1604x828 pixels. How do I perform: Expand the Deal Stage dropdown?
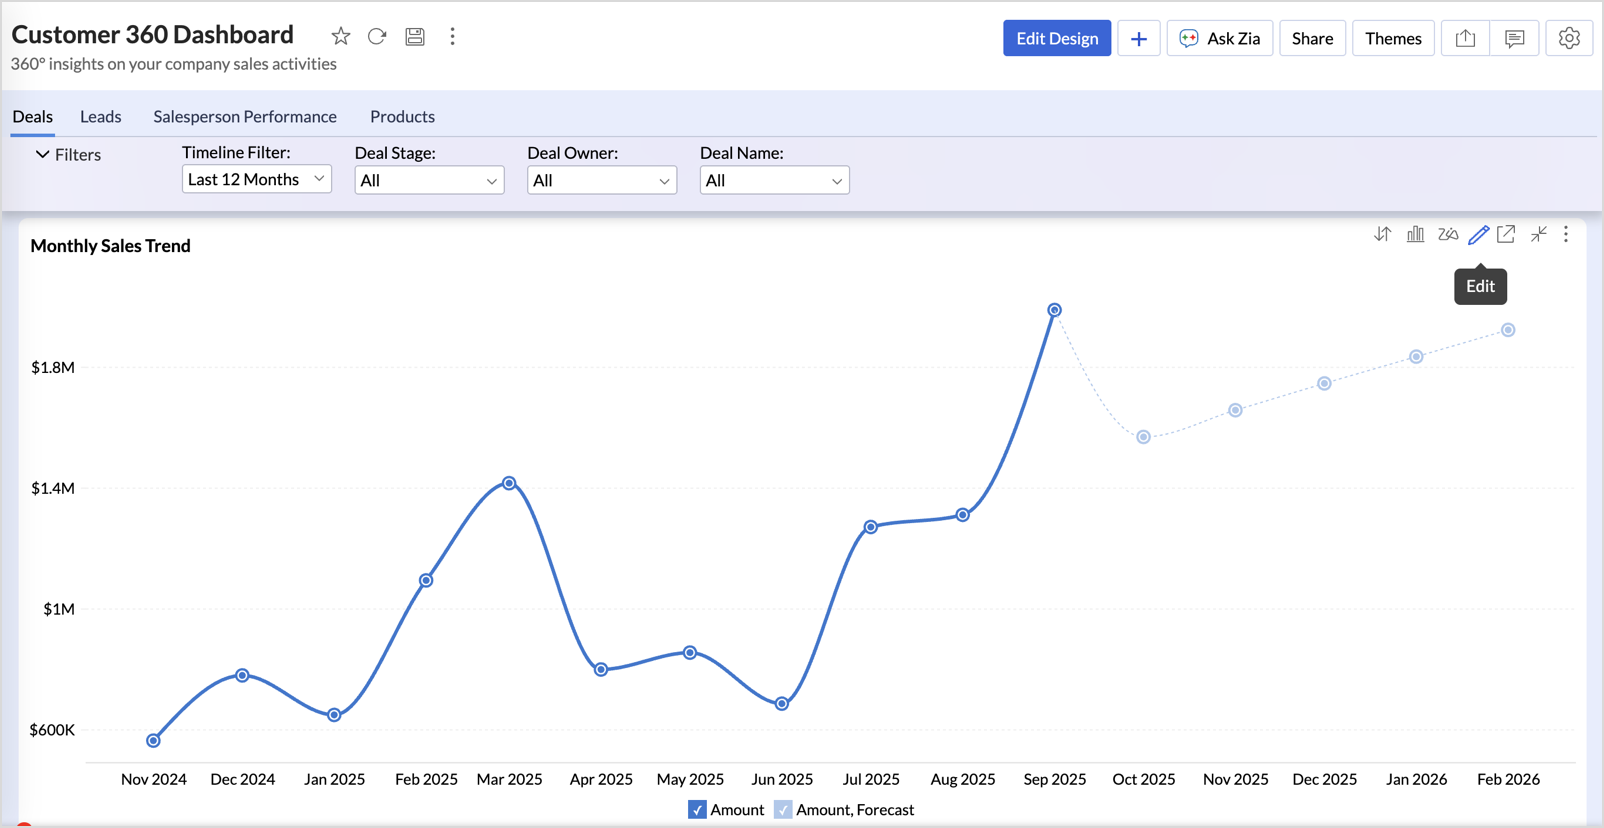pos(429,181)
